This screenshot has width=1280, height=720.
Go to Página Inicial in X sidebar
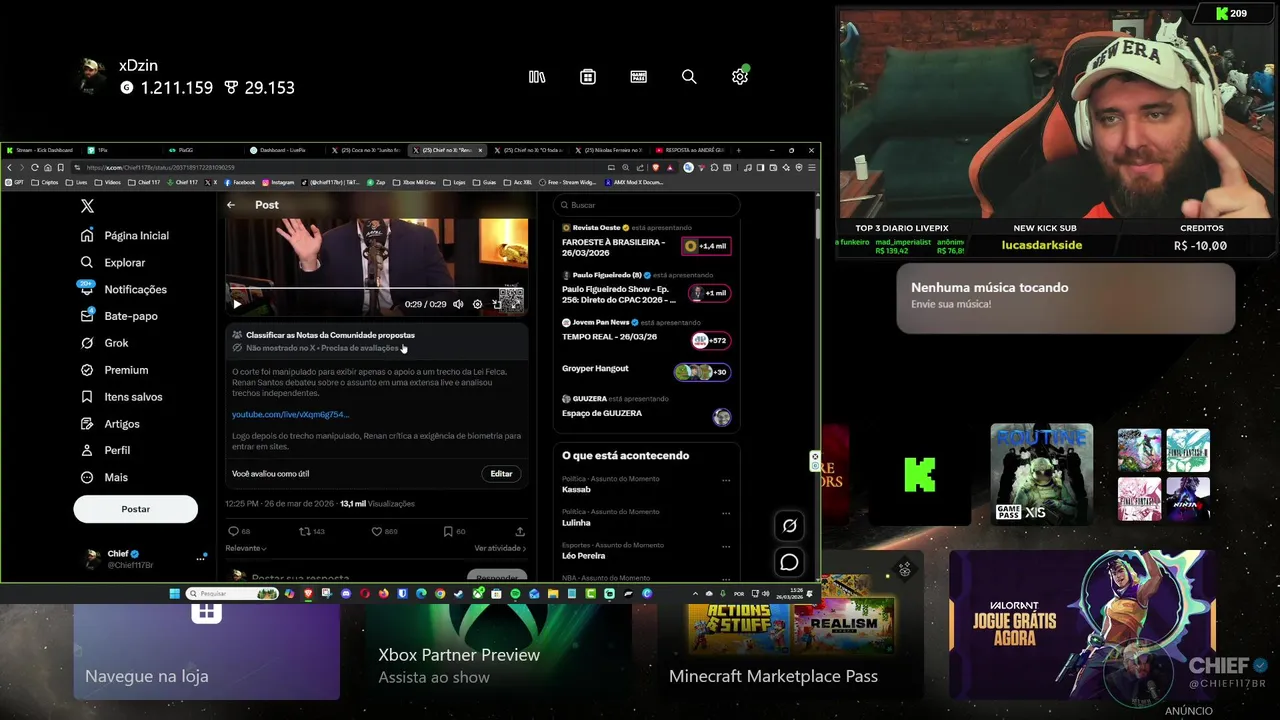click(x=125, y=236)
